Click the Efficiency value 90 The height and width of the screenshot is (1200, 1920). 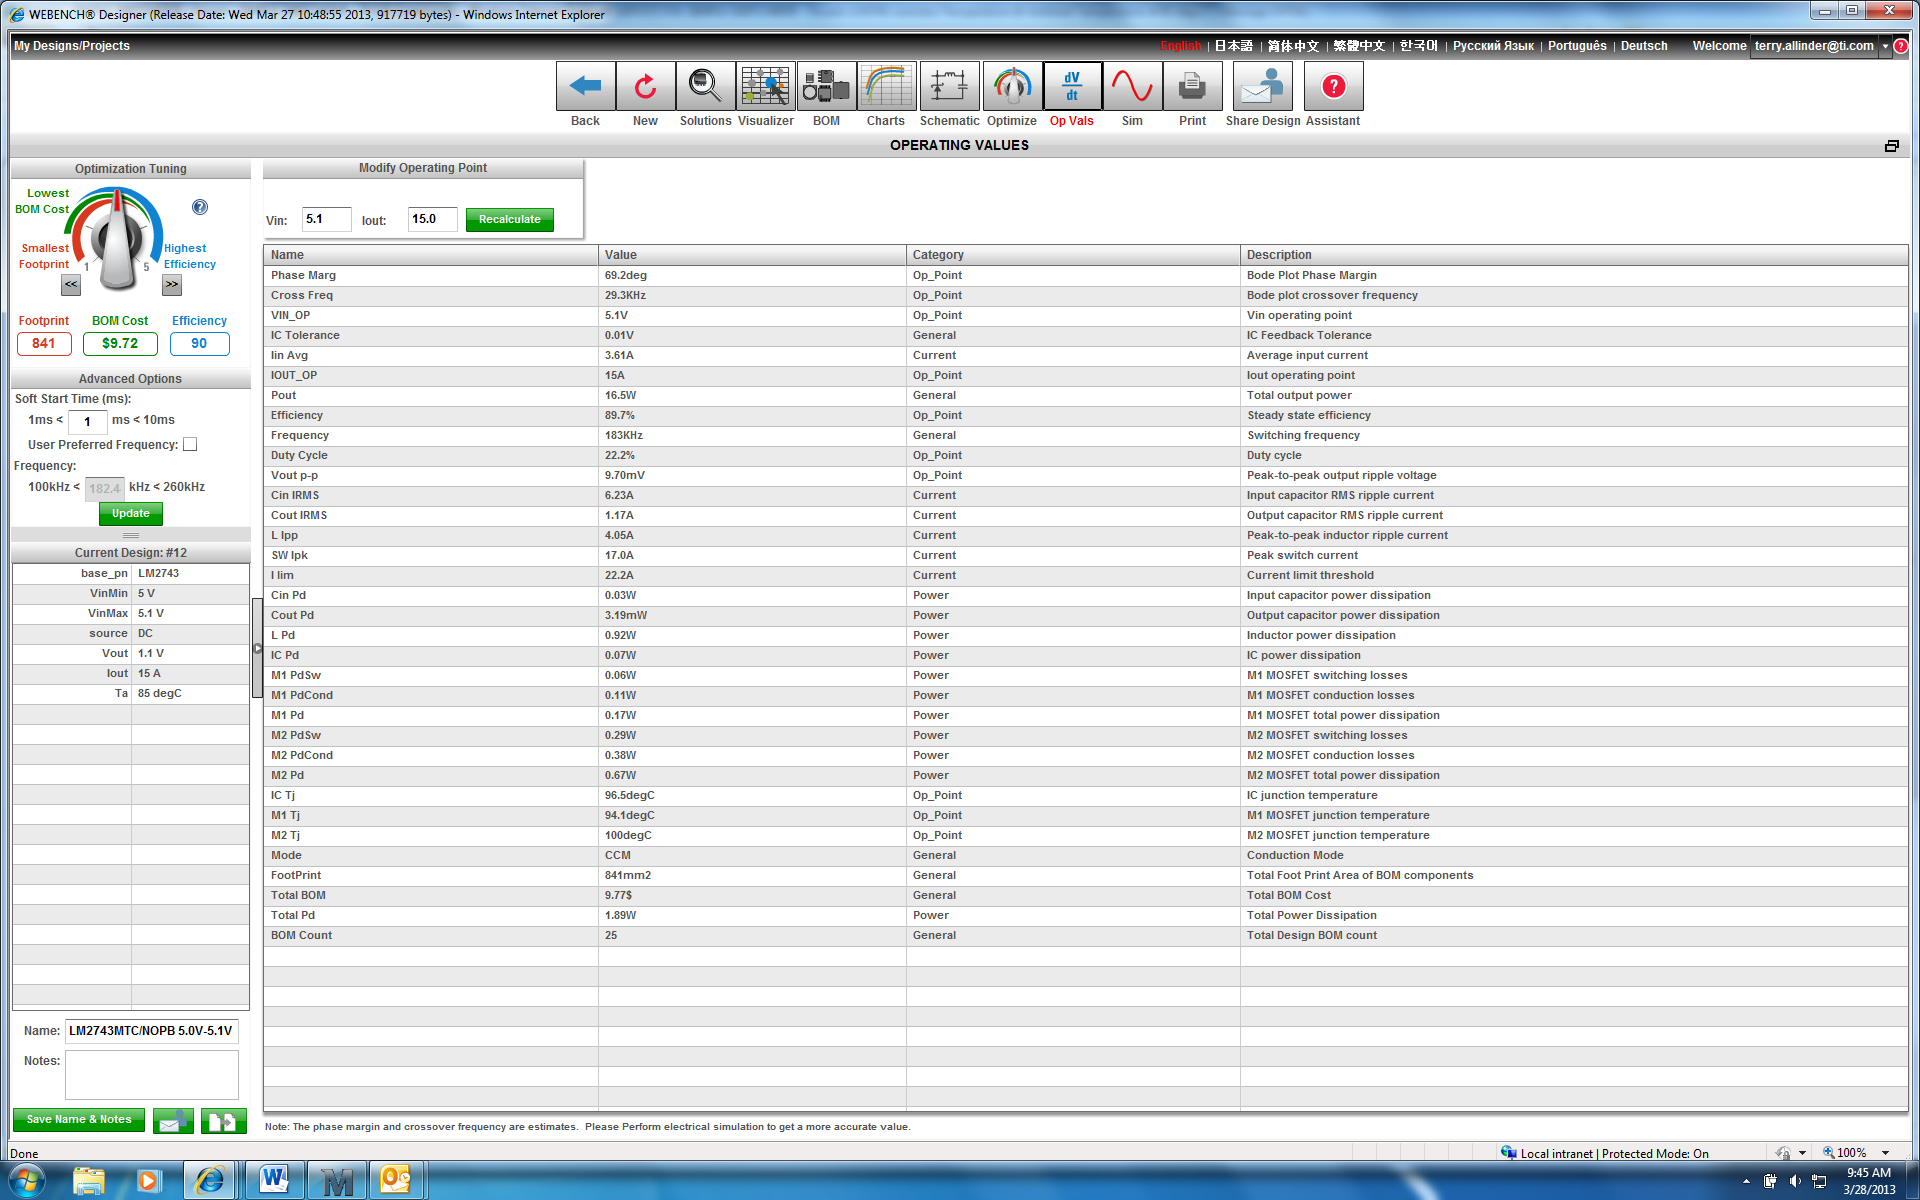[x=199, y=344]
